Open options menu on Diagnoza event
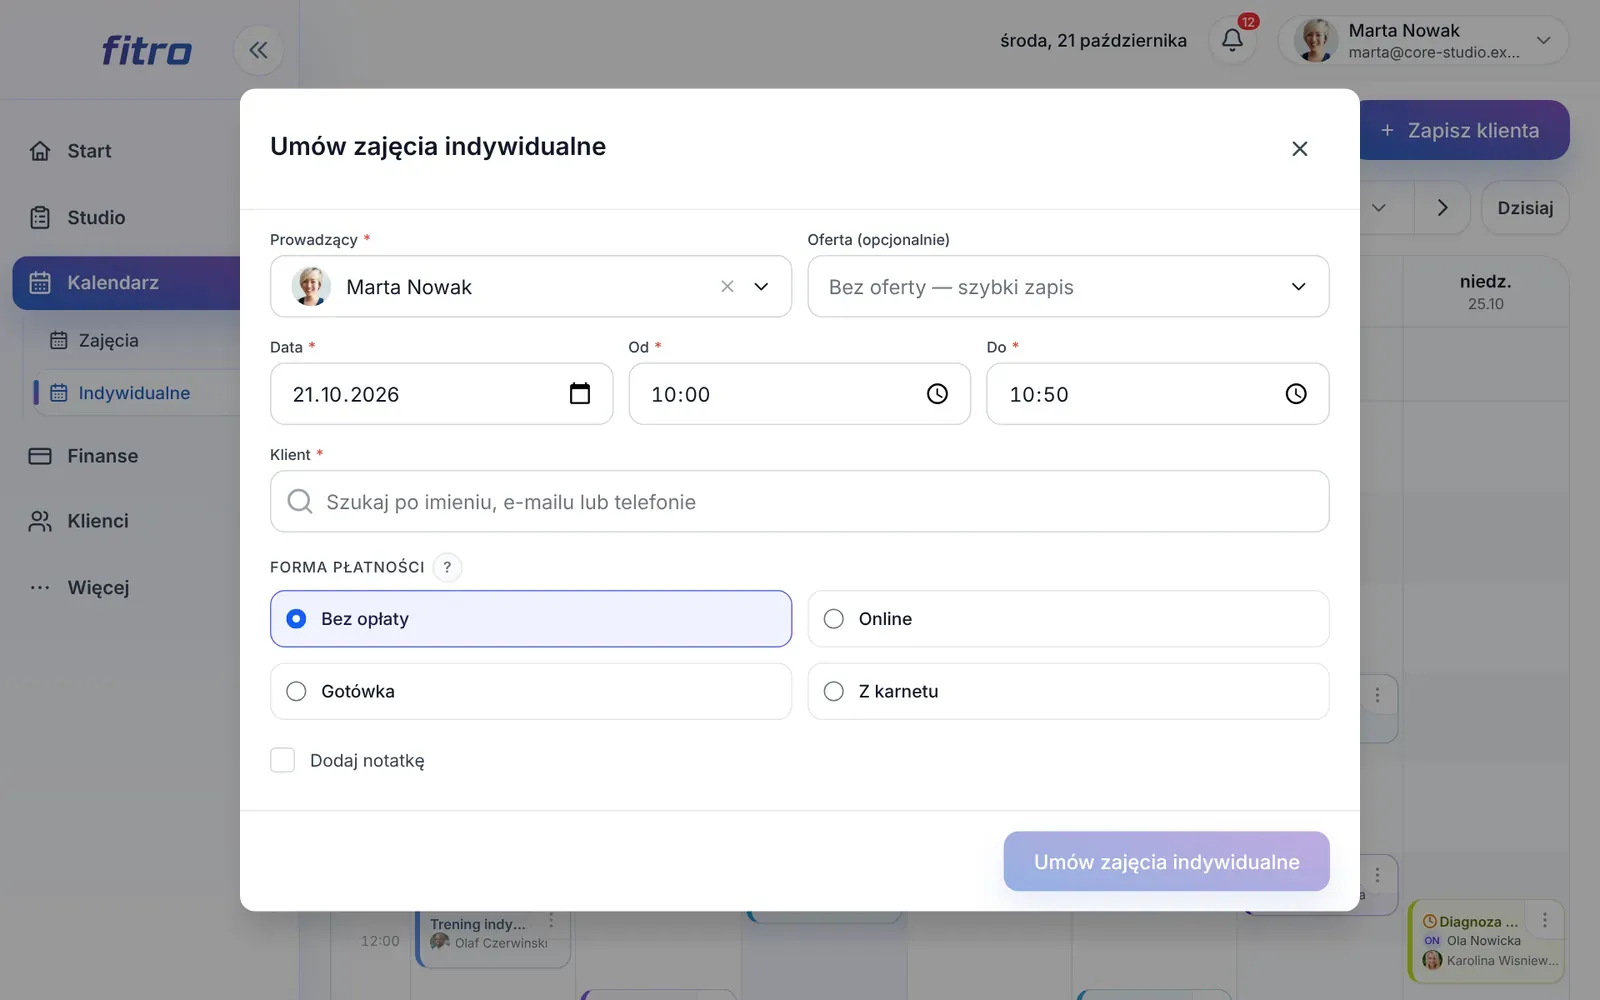This screenshot has height=1000, width=1600. (1544, 920)
